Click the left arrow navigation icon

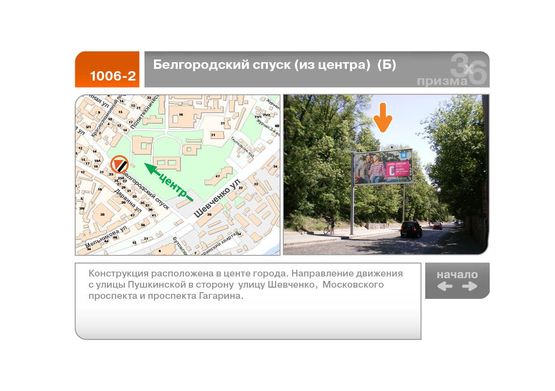445,286
